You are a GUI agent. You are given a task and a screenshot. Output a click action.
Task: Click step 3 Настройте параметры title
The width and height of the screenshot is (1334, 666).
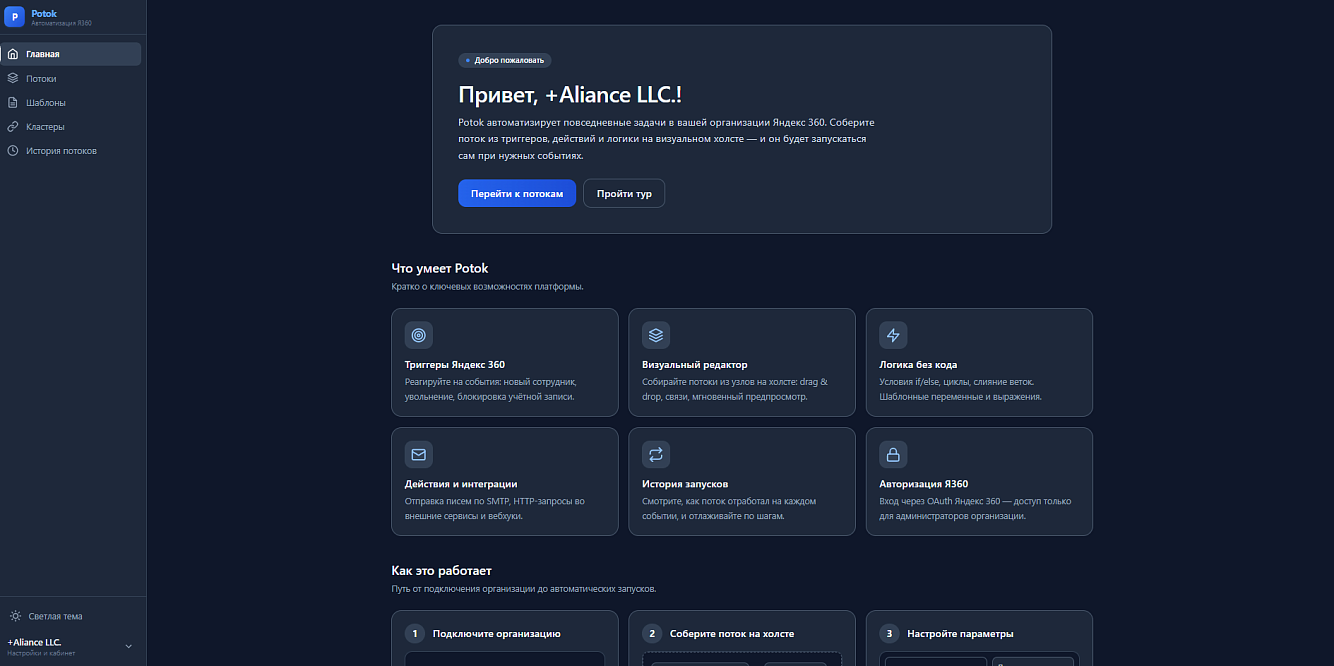(960, 634)
